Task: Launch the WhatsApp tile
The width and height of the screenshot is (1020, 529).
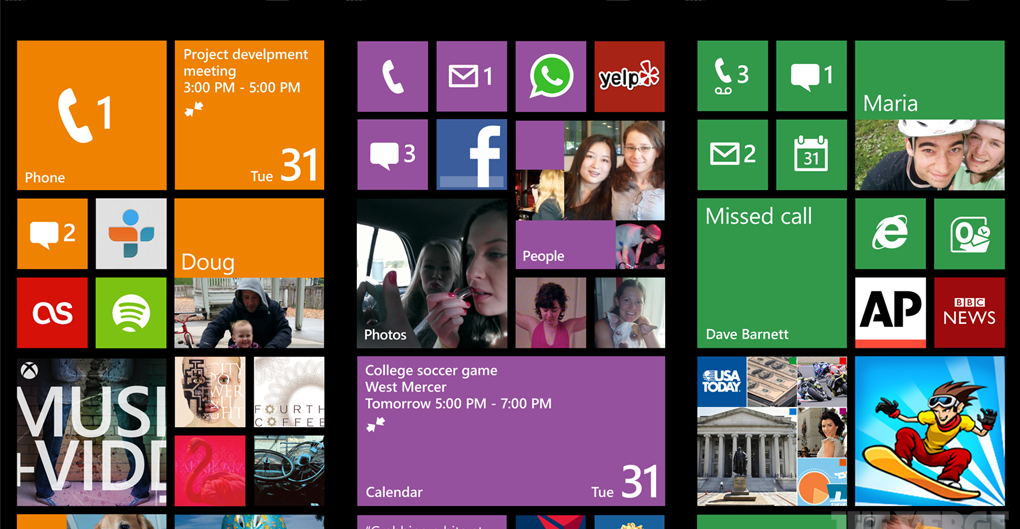Action: 551,77
